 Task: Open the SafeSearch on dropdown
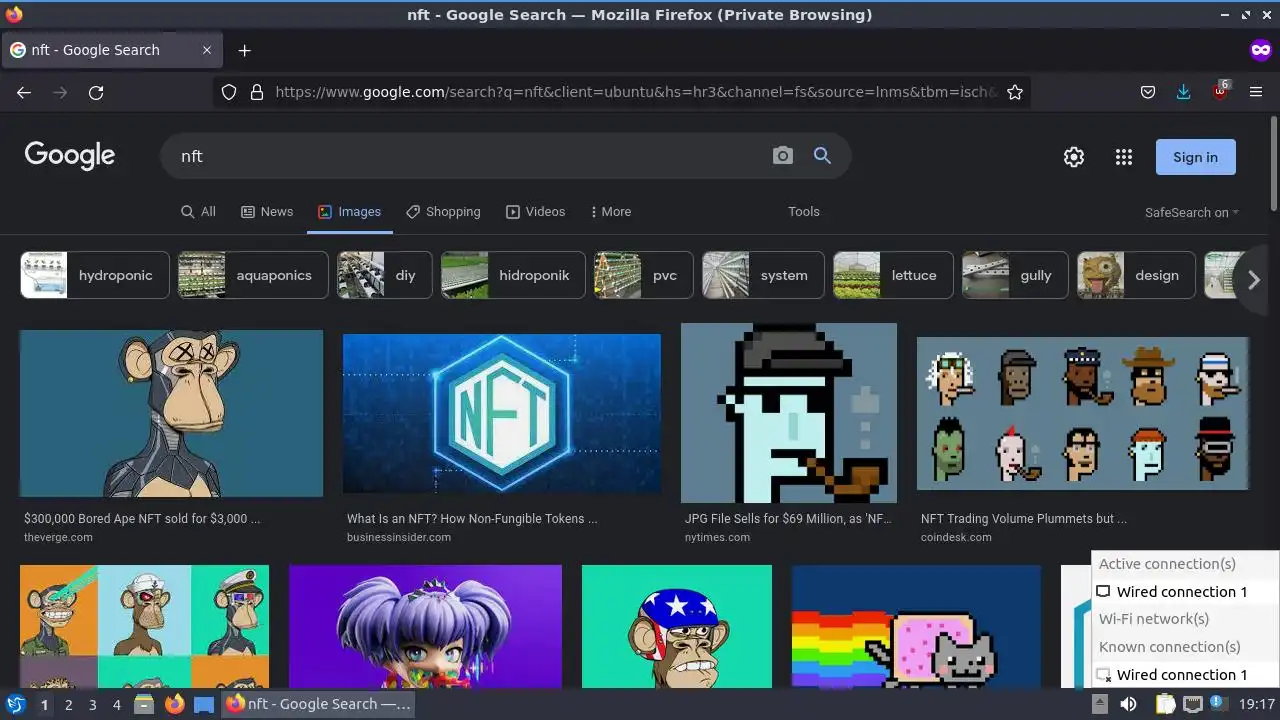click(1191, 212)
